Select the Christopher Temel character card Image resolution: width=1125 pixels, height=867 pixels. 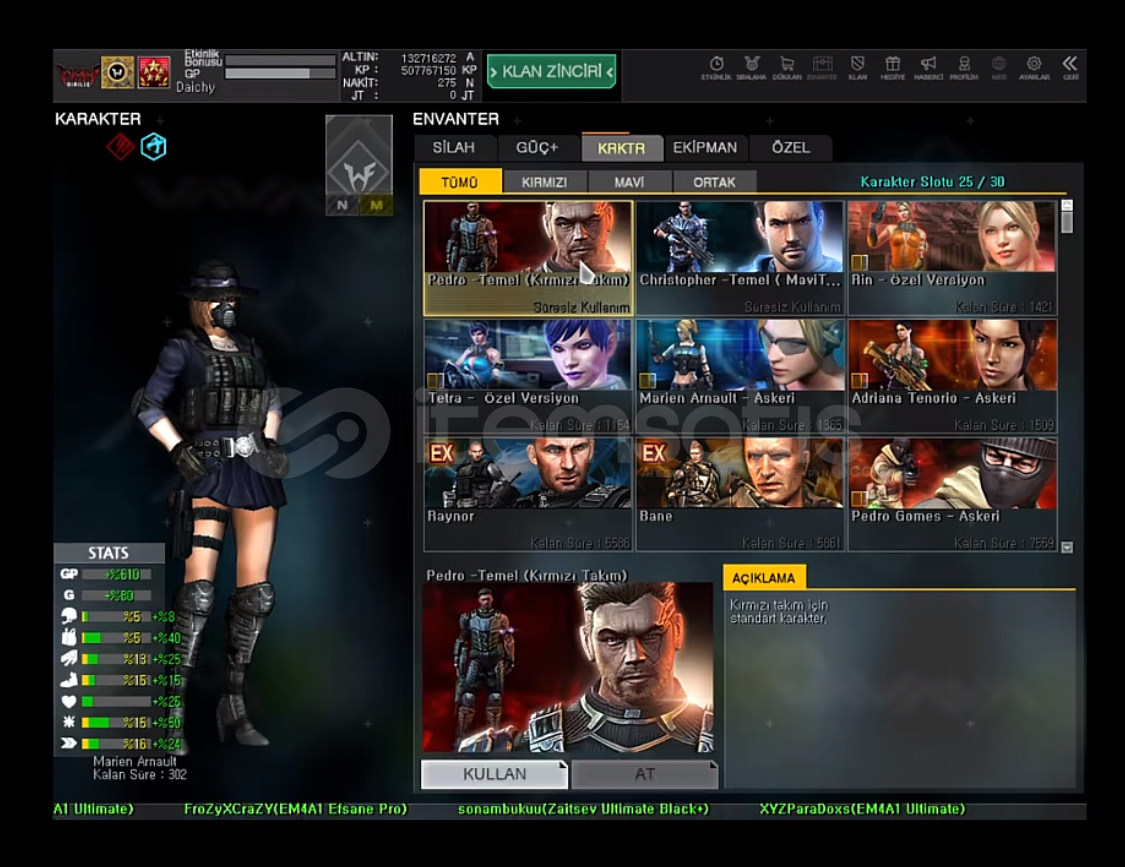pos(740,258)
